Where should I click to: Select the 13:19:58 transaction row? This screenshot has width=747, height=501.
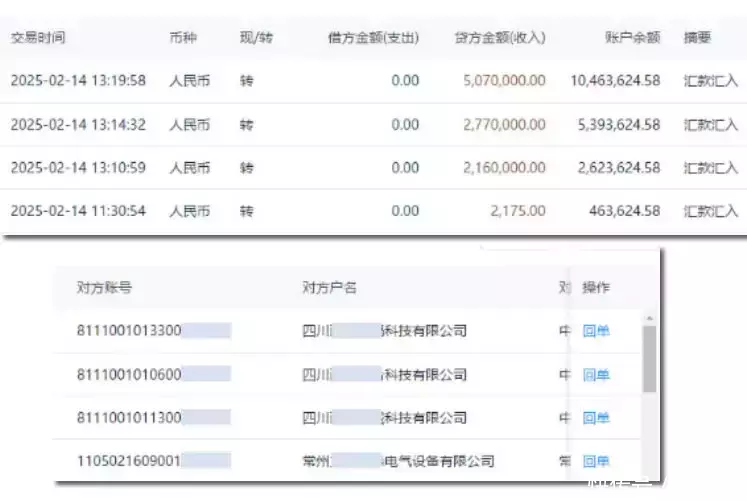(x=78, y=81)
